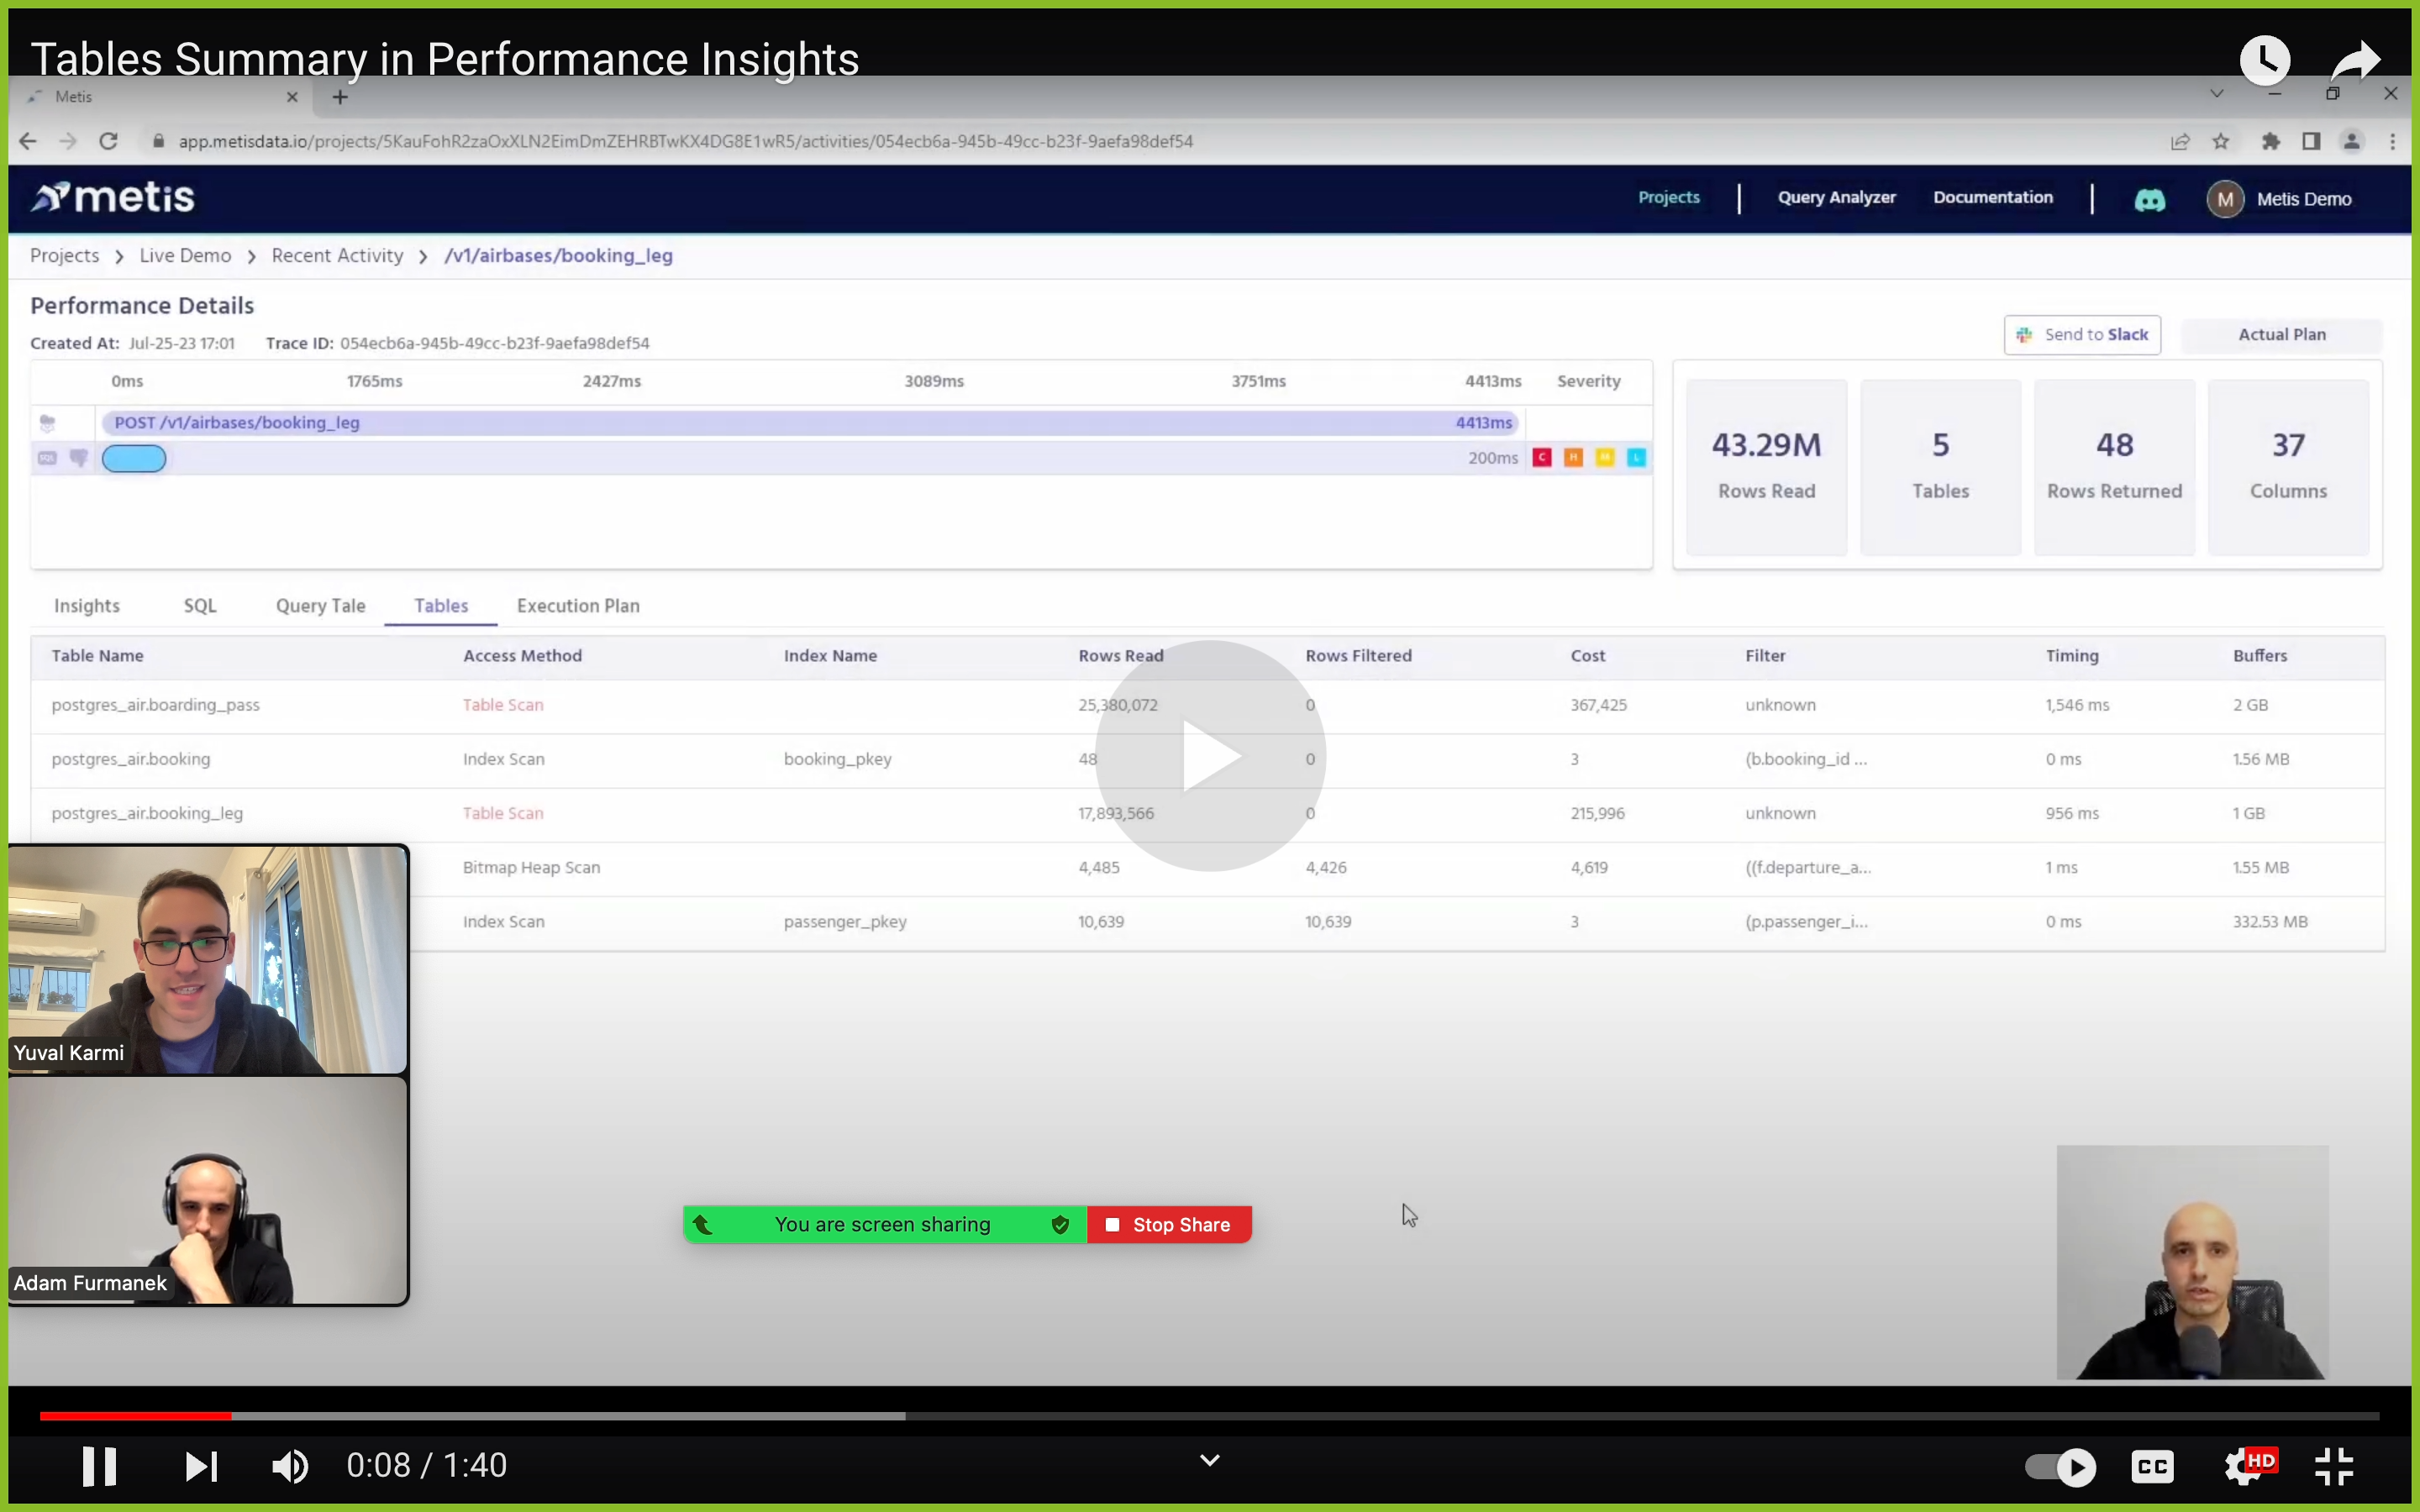2420x1512 pixels.
Task: Open browser tab search dropdown chevron
Action: 2216,94
